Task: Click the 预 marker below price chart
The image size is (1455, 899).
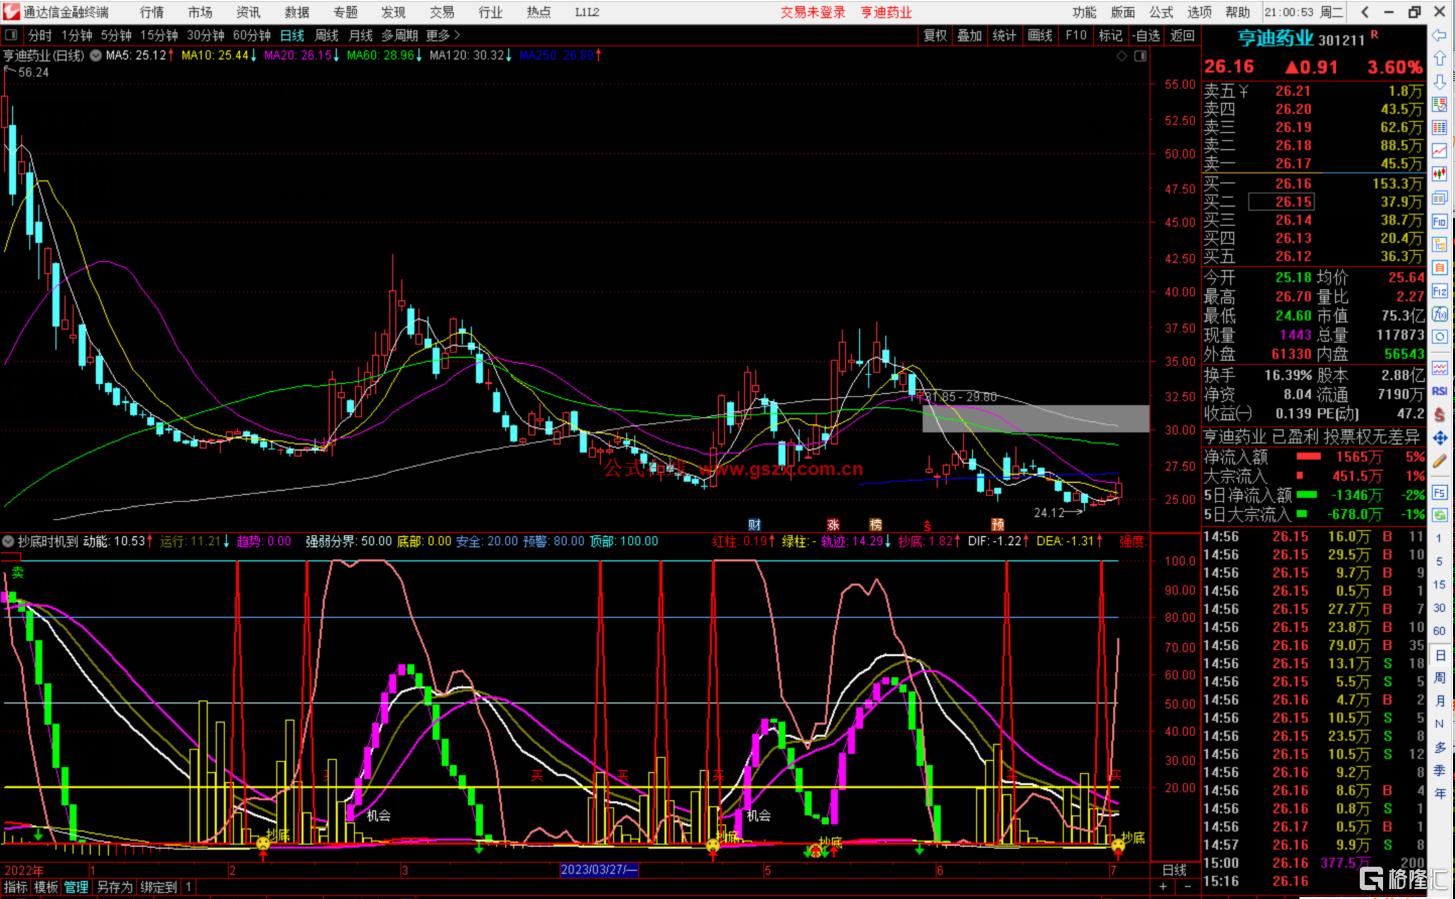Action: 998,525
